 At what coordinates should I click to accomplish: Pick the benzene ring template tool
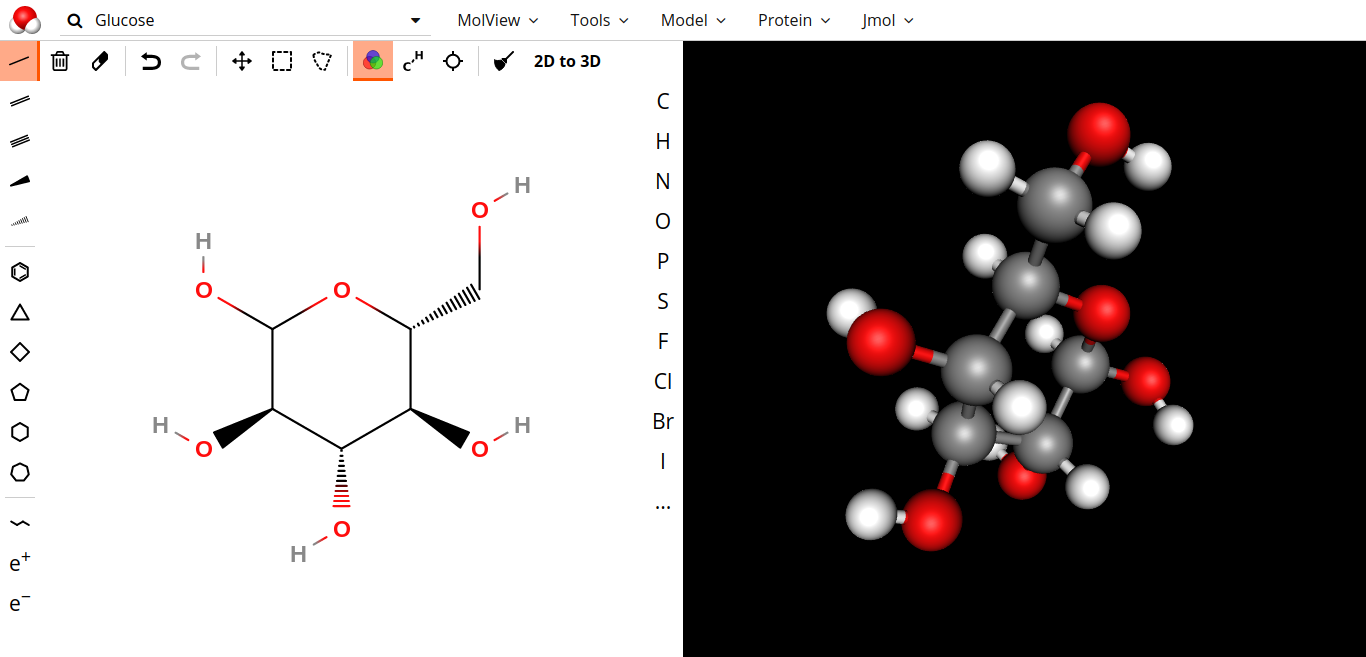[x=19, y=271]
